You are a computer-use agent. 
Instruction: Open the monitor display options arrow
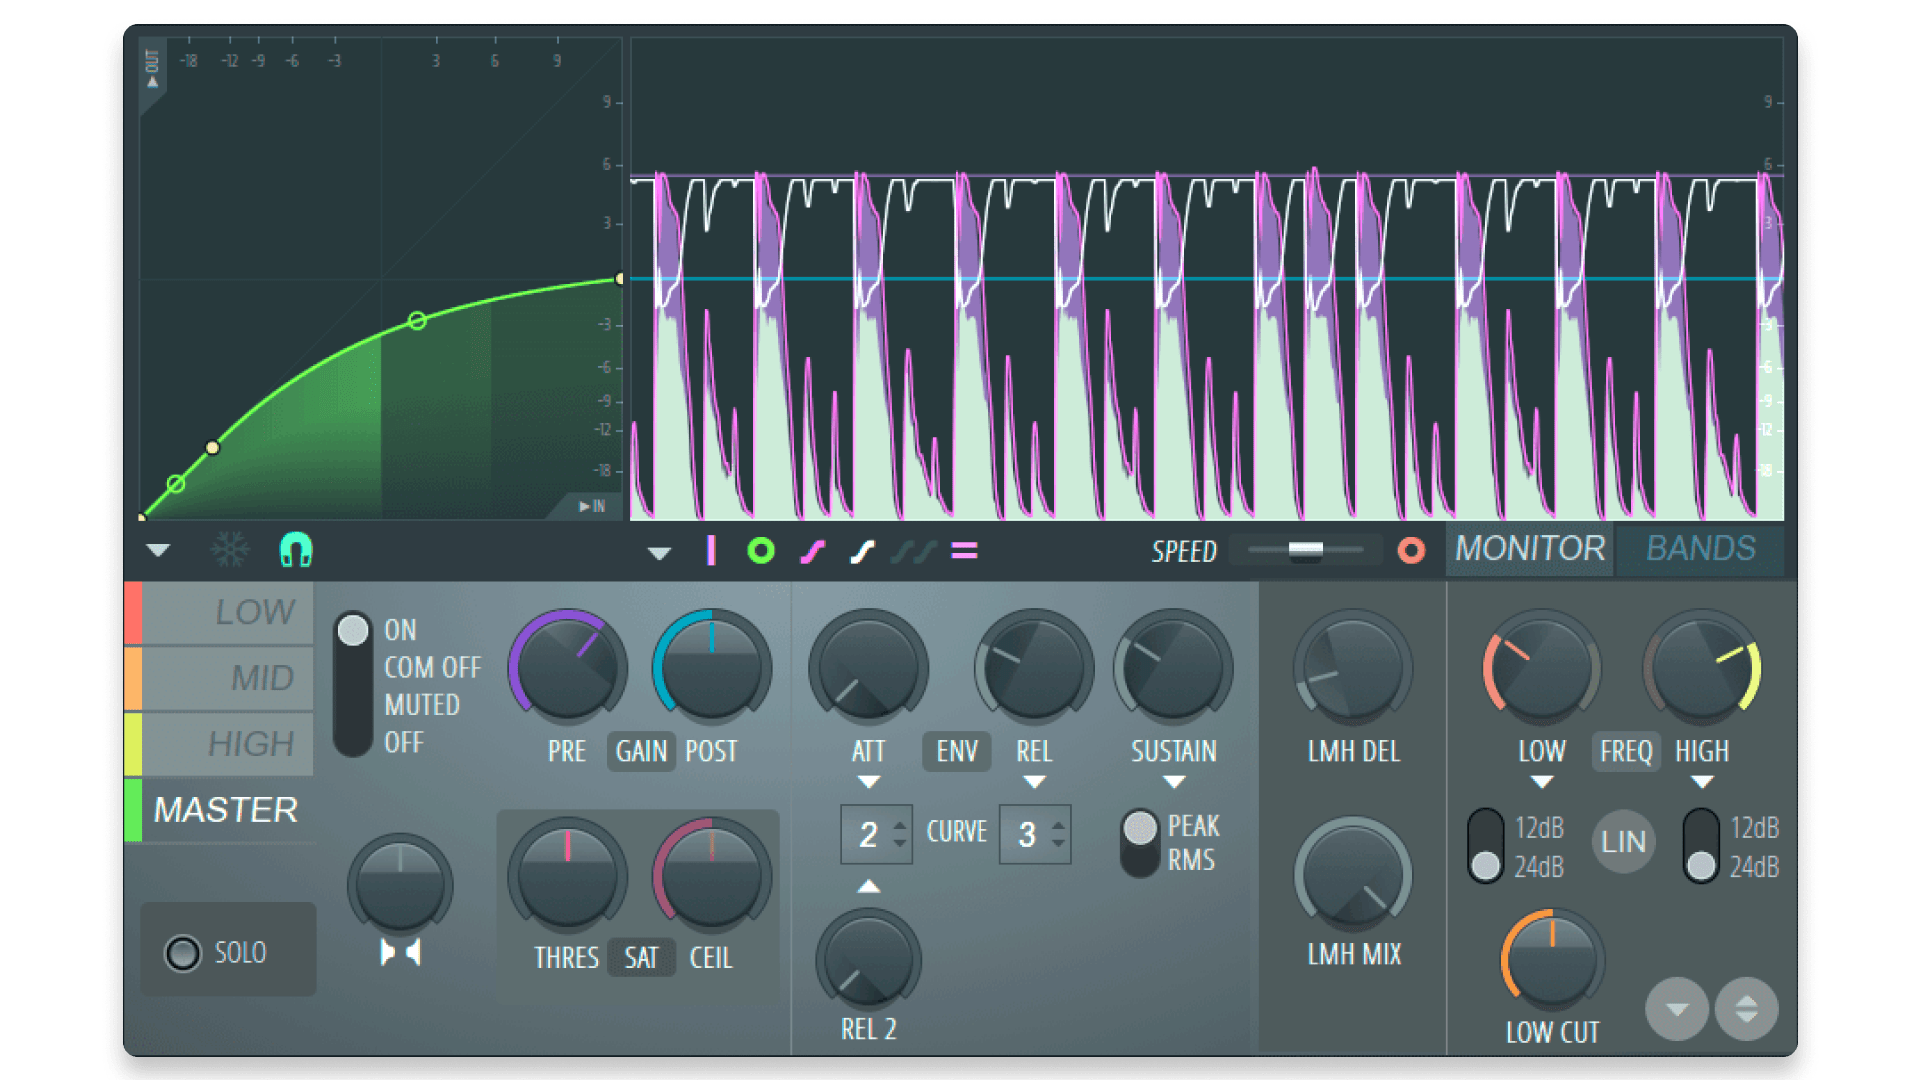659,553
